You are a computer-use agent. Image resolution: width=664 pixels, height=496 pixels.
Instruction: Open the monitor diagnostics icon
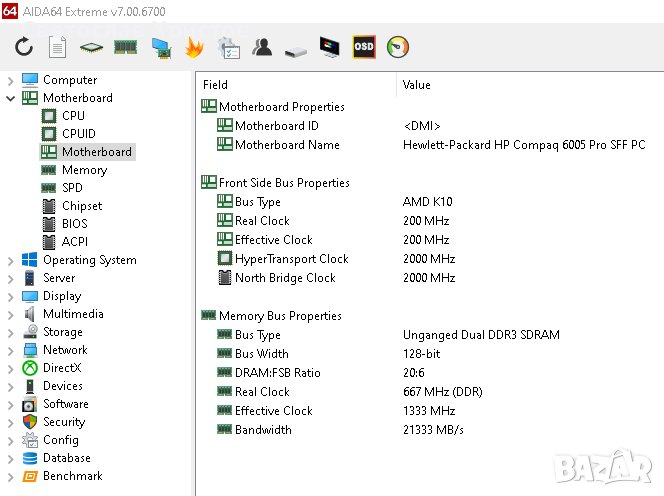[329, 47]
